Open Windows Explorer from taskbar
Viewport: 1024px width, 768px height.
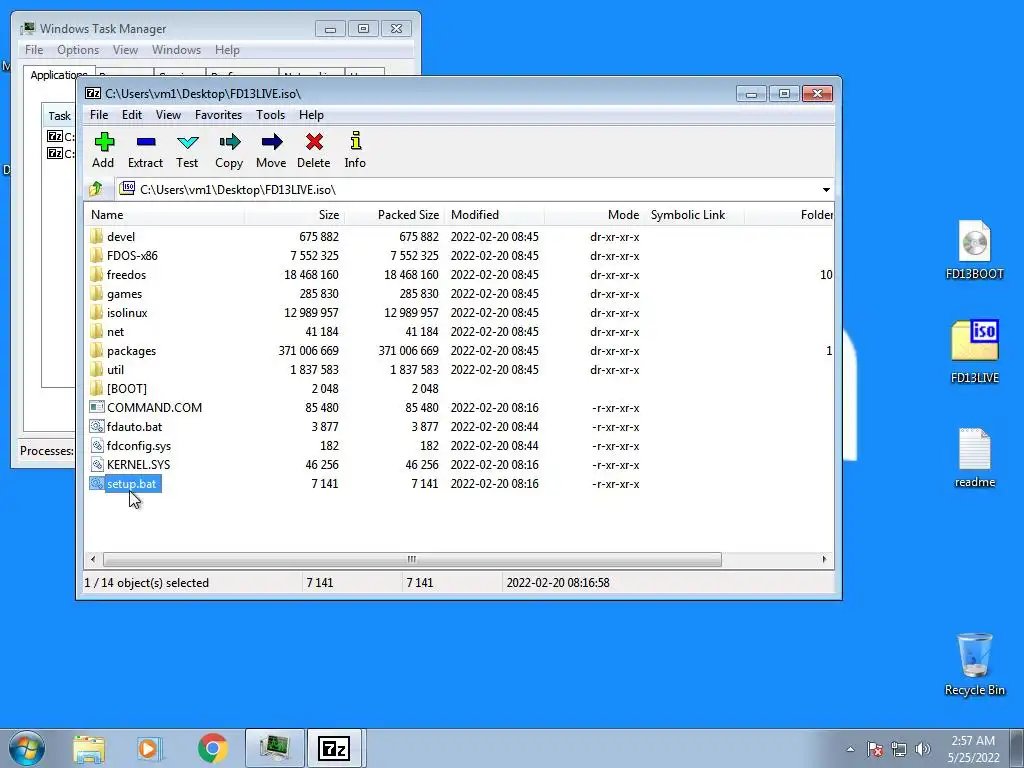(89, 748)
